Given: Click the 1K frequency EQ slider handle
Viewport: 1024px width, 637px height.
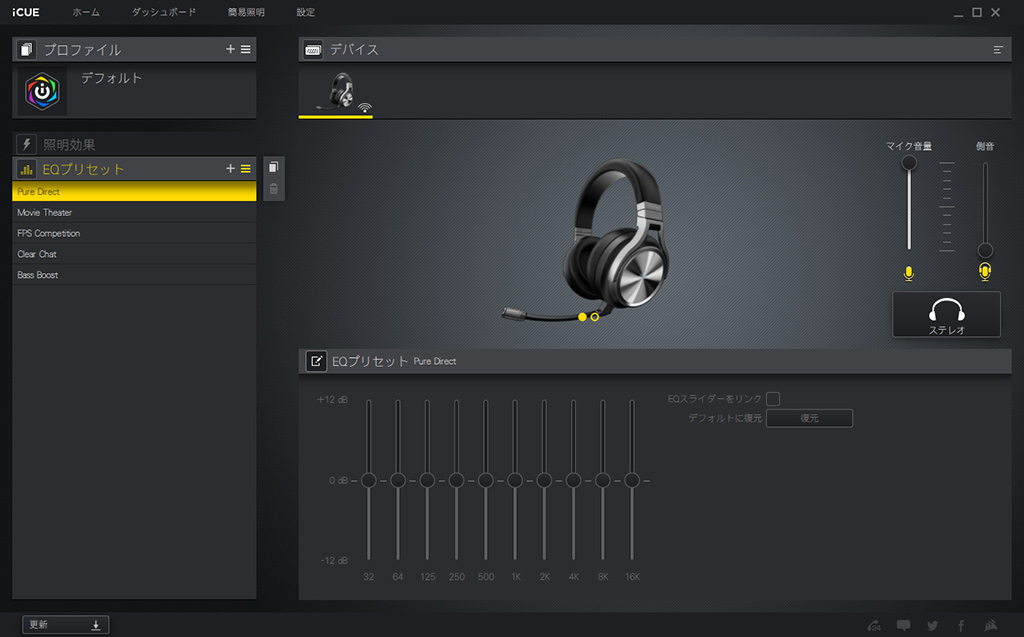Looking at the screenshot, I should [x=515, y=481].
